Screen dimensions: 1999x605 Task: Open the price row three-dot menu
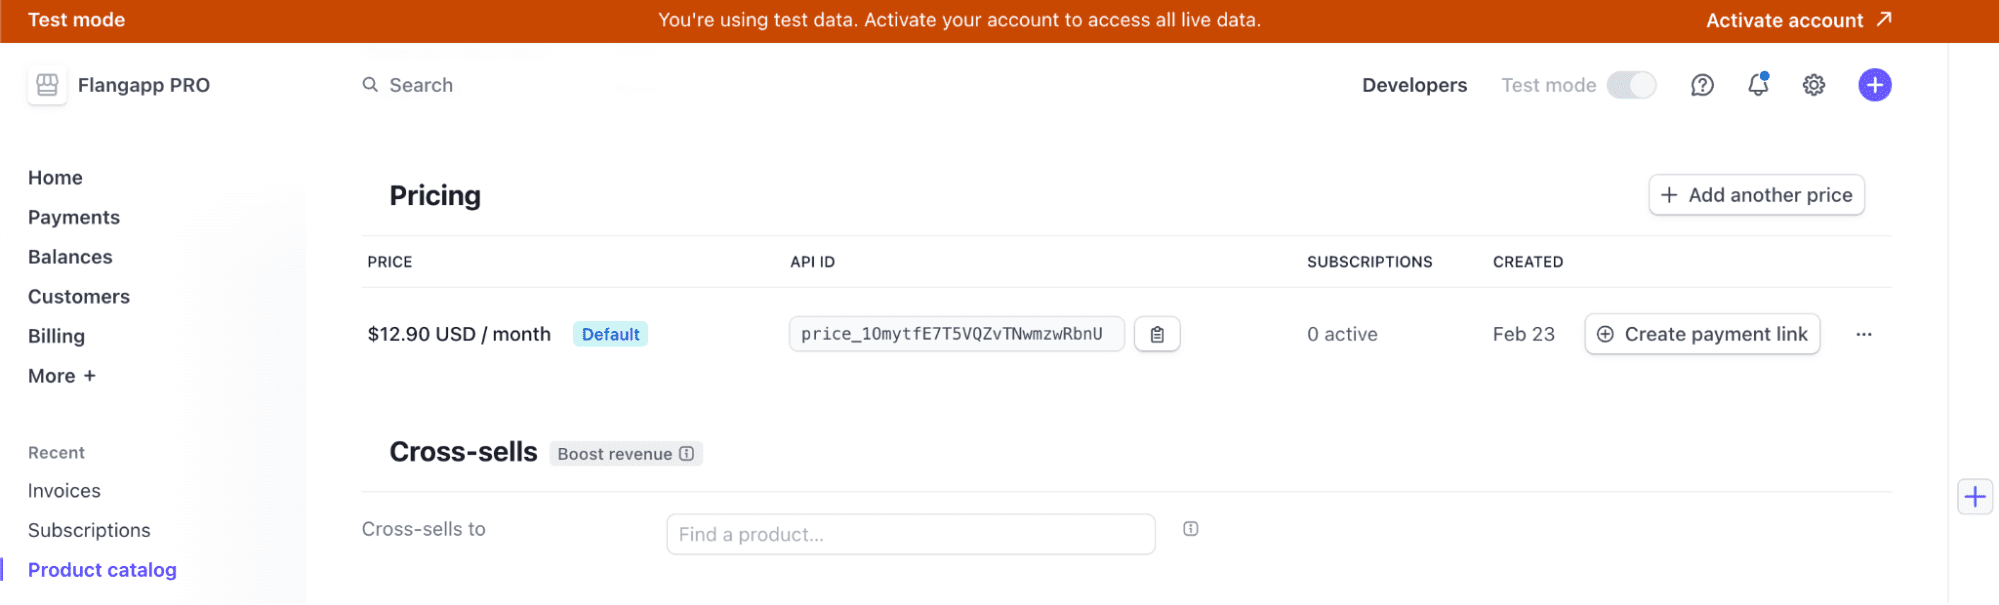tap(1864, 334)
